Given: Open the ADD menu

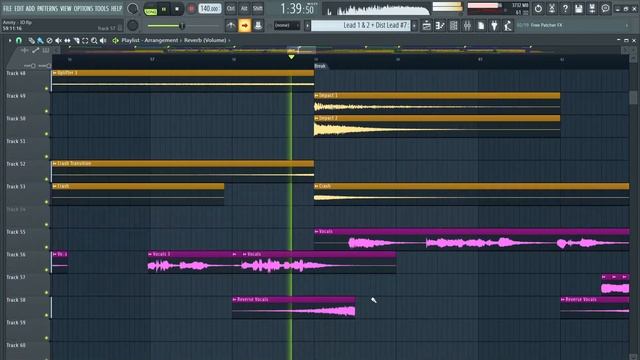Looking at the screenshot, I should (x=30, y=8).
